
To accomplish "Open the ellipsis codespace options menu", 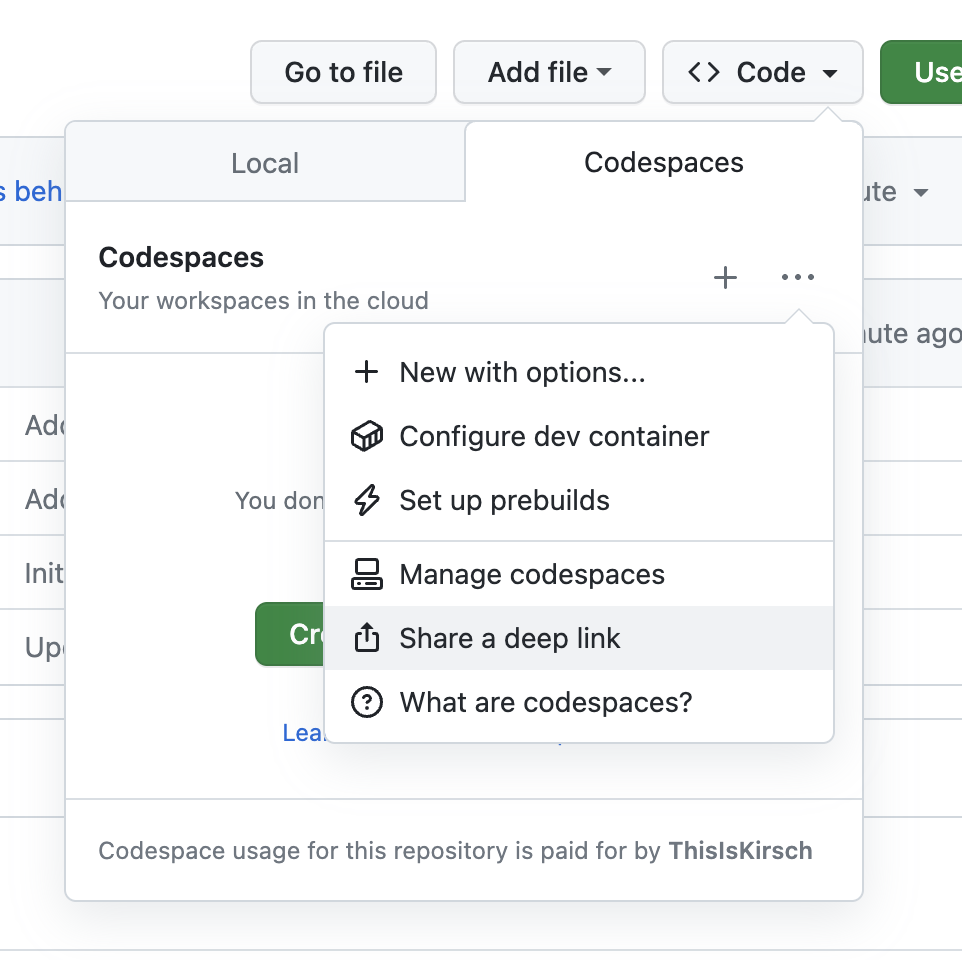I will pyautogui.click(x=797, y=278).
